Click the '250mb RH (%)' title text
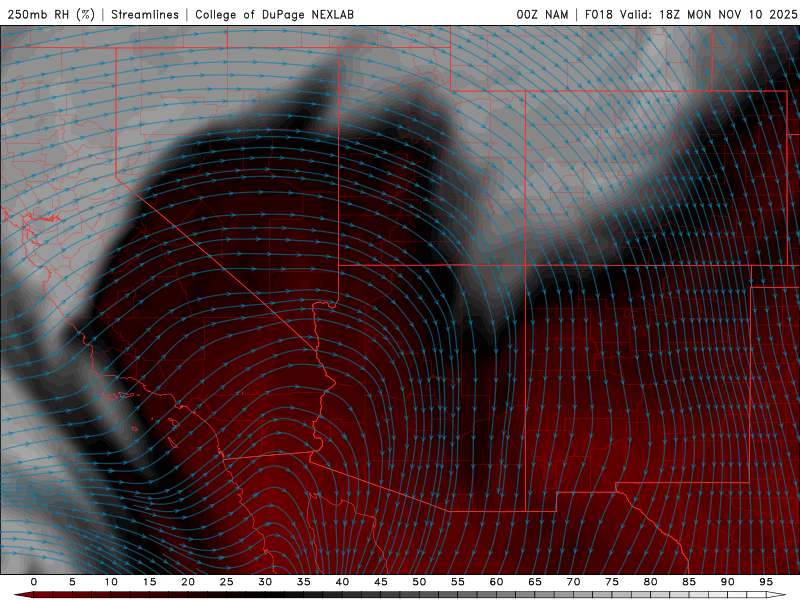The width and height of the screenshot is (800, 600). (51, 14)
